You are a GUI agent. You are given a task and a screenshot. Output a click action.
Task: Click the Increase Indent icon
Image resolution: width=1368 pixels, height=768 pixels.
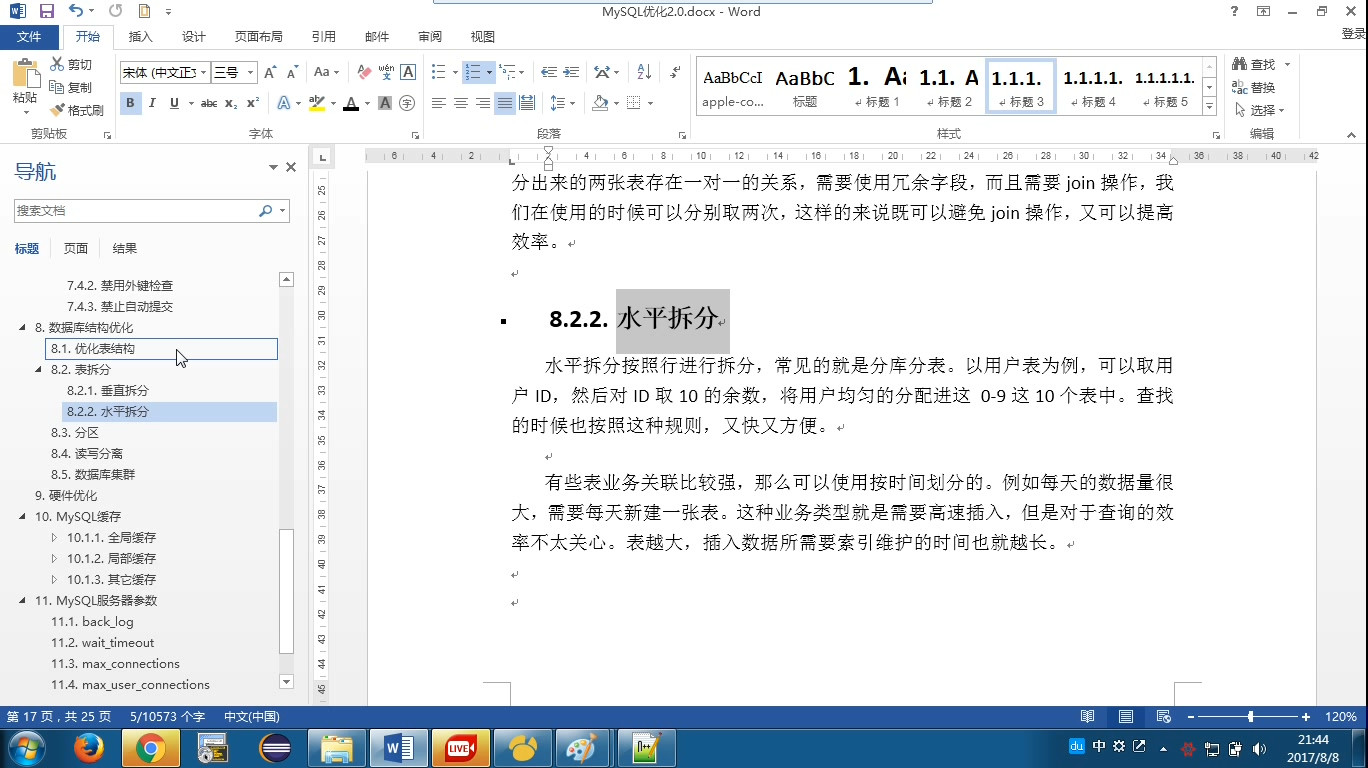pyautogui.click(x=571, y=72)
